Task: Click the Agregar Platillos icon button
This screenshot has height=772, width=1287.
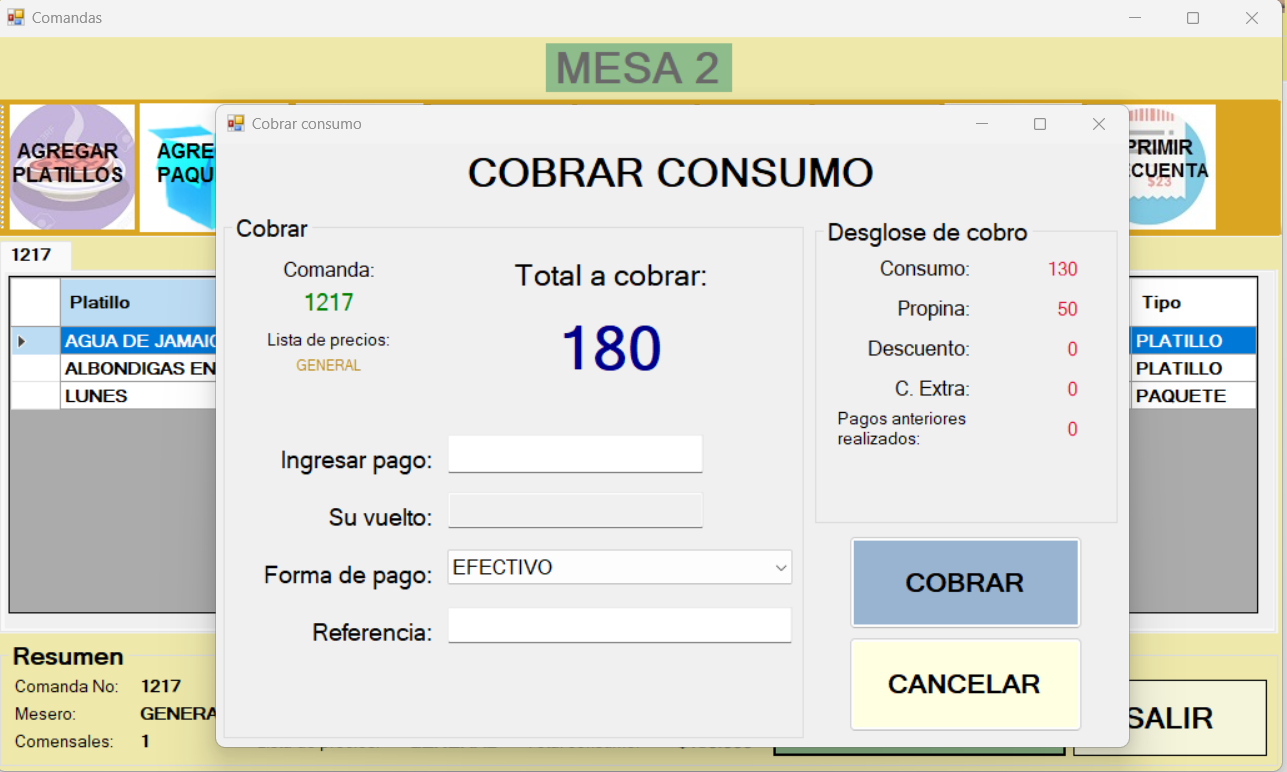Action: 70,167
